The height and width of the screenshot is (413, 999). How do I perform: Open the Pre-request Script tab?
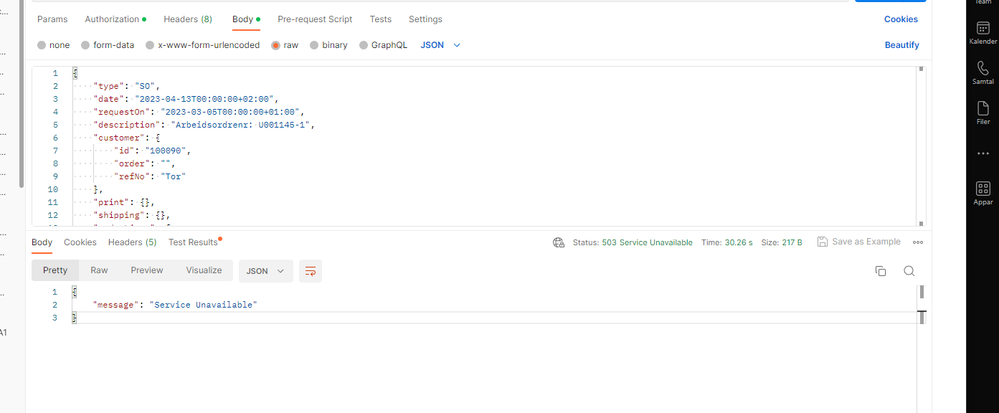[315, 19]
